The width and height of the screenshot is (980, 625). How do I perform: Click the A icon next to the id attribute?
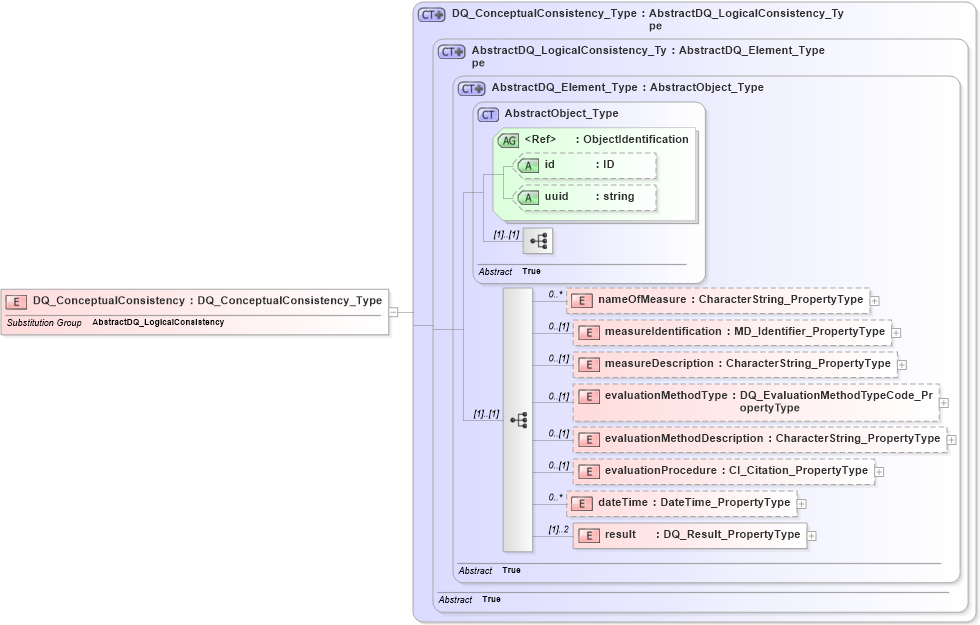point(529,165)
